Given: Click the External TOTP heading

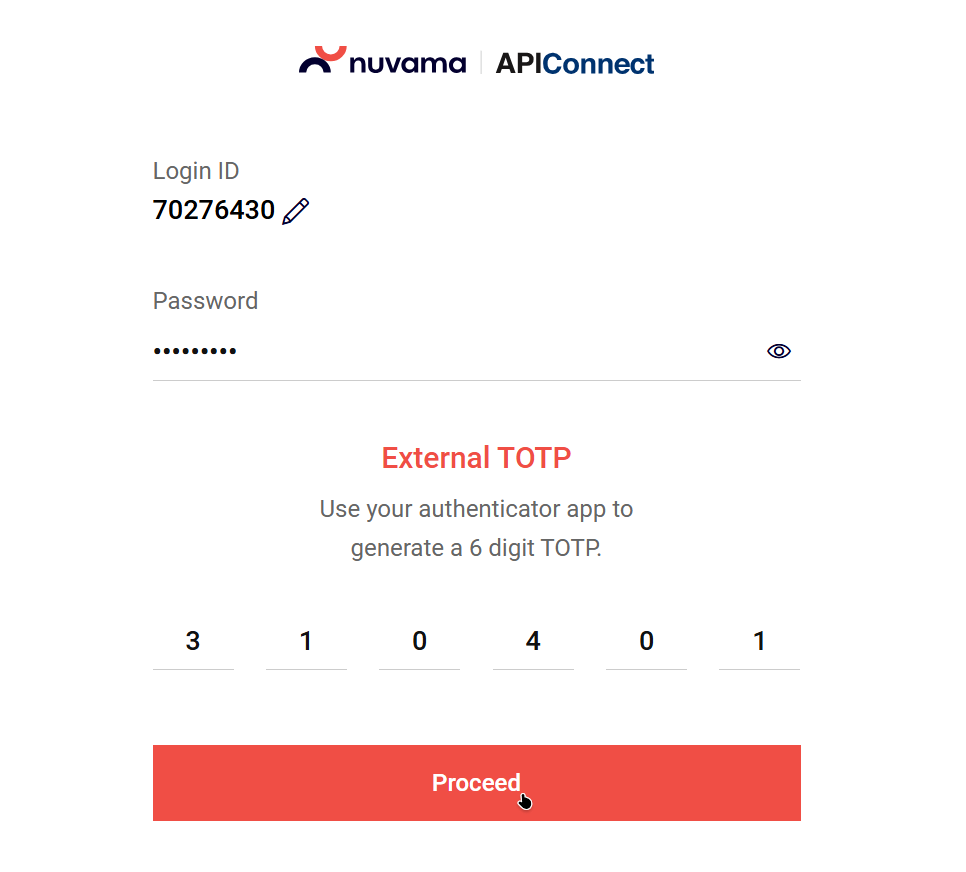Looking at the screenshot, I should tap(476, 458).
